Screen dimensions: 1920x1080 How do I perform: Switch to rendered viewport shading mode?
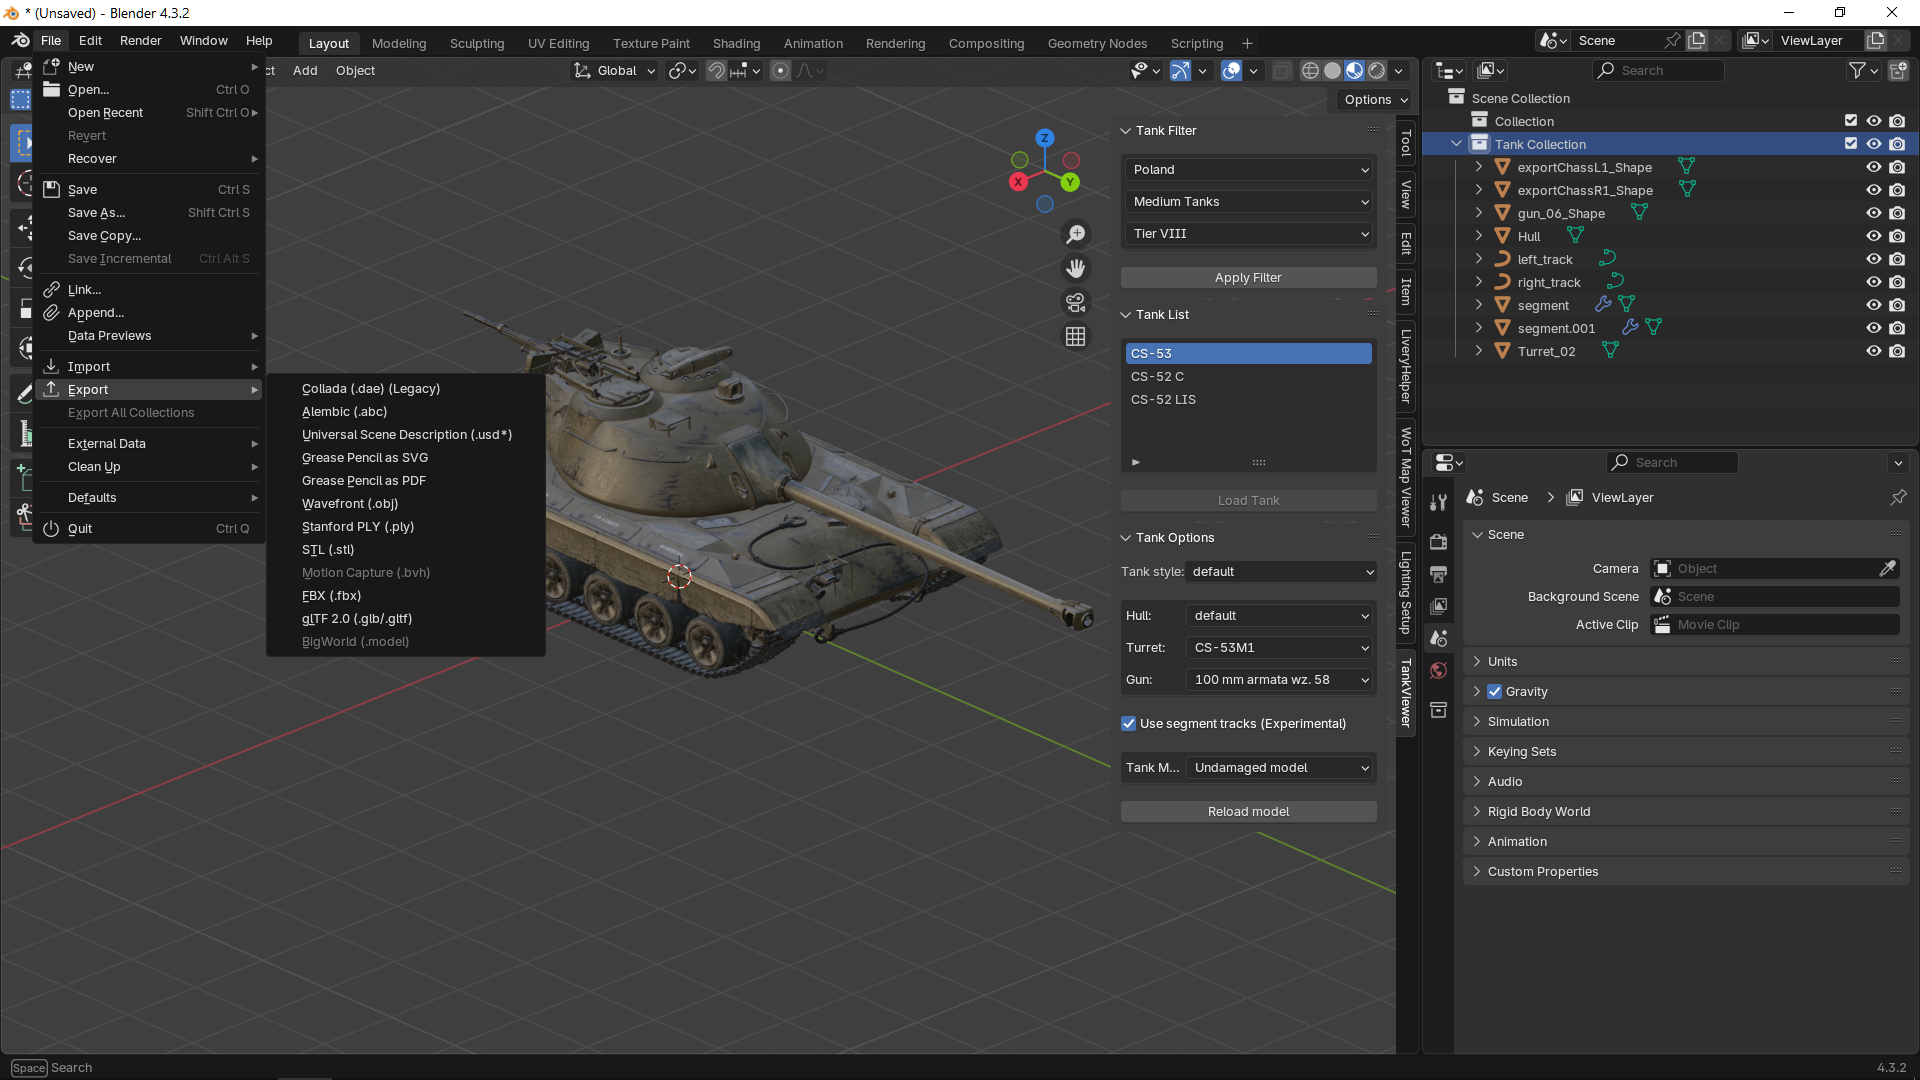pyautogui.click(x=1377, y=71)
